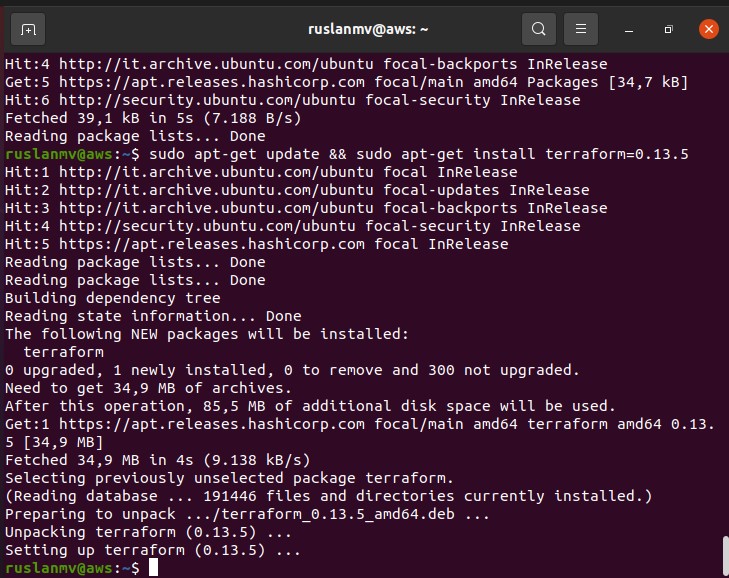The image size is (729, 578).
Task: Click 'The following NEW packages will be installed' line
Action: click(x=207, y=334)
